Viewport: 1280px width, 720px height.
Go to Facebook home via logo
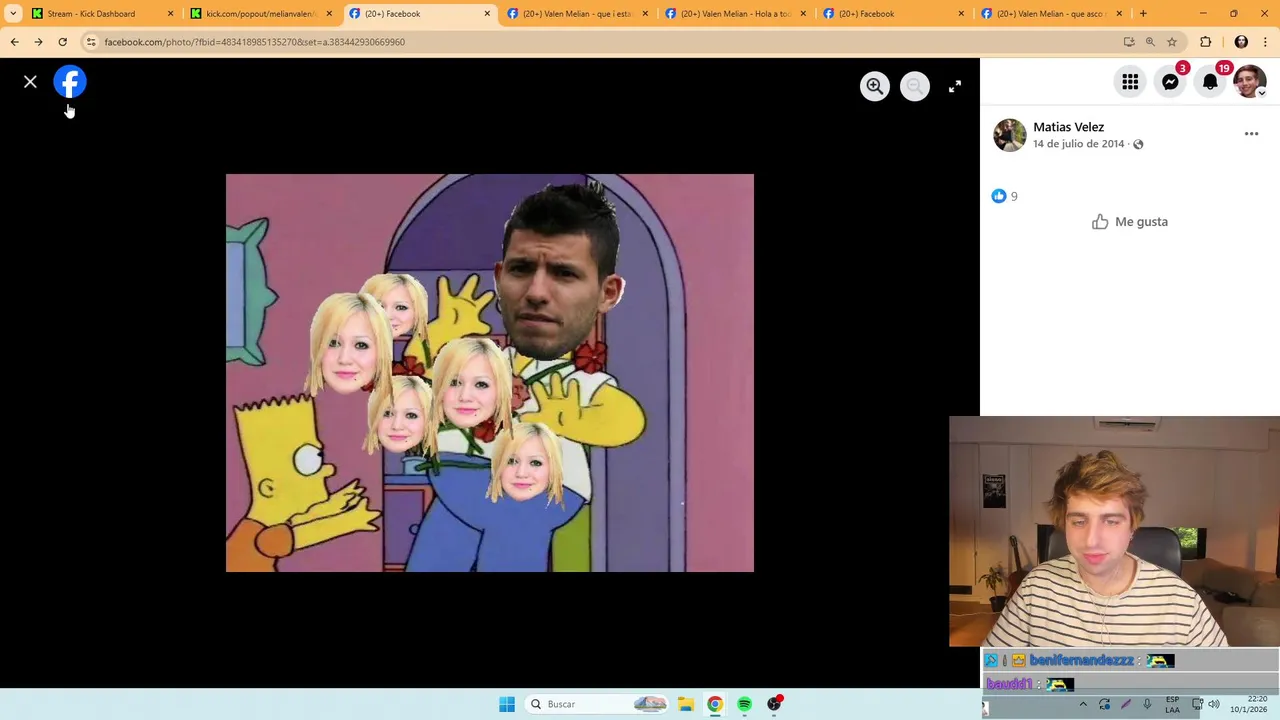[70, 82]
